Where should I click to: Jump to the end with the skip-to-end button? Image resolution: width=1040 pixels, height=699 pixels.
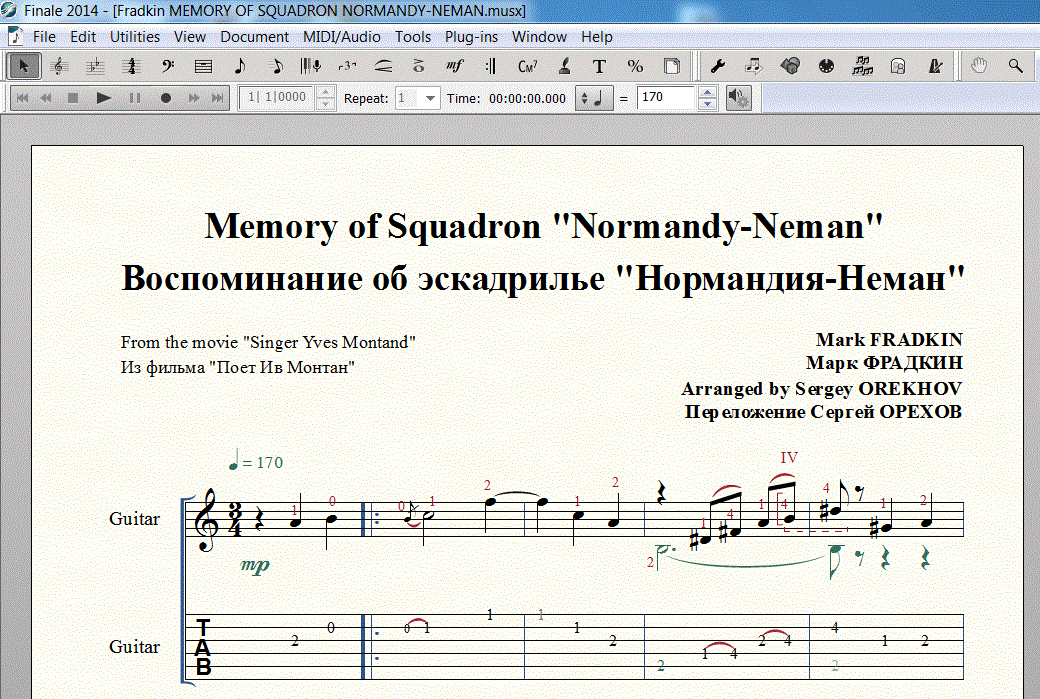(x=218, y=98)
